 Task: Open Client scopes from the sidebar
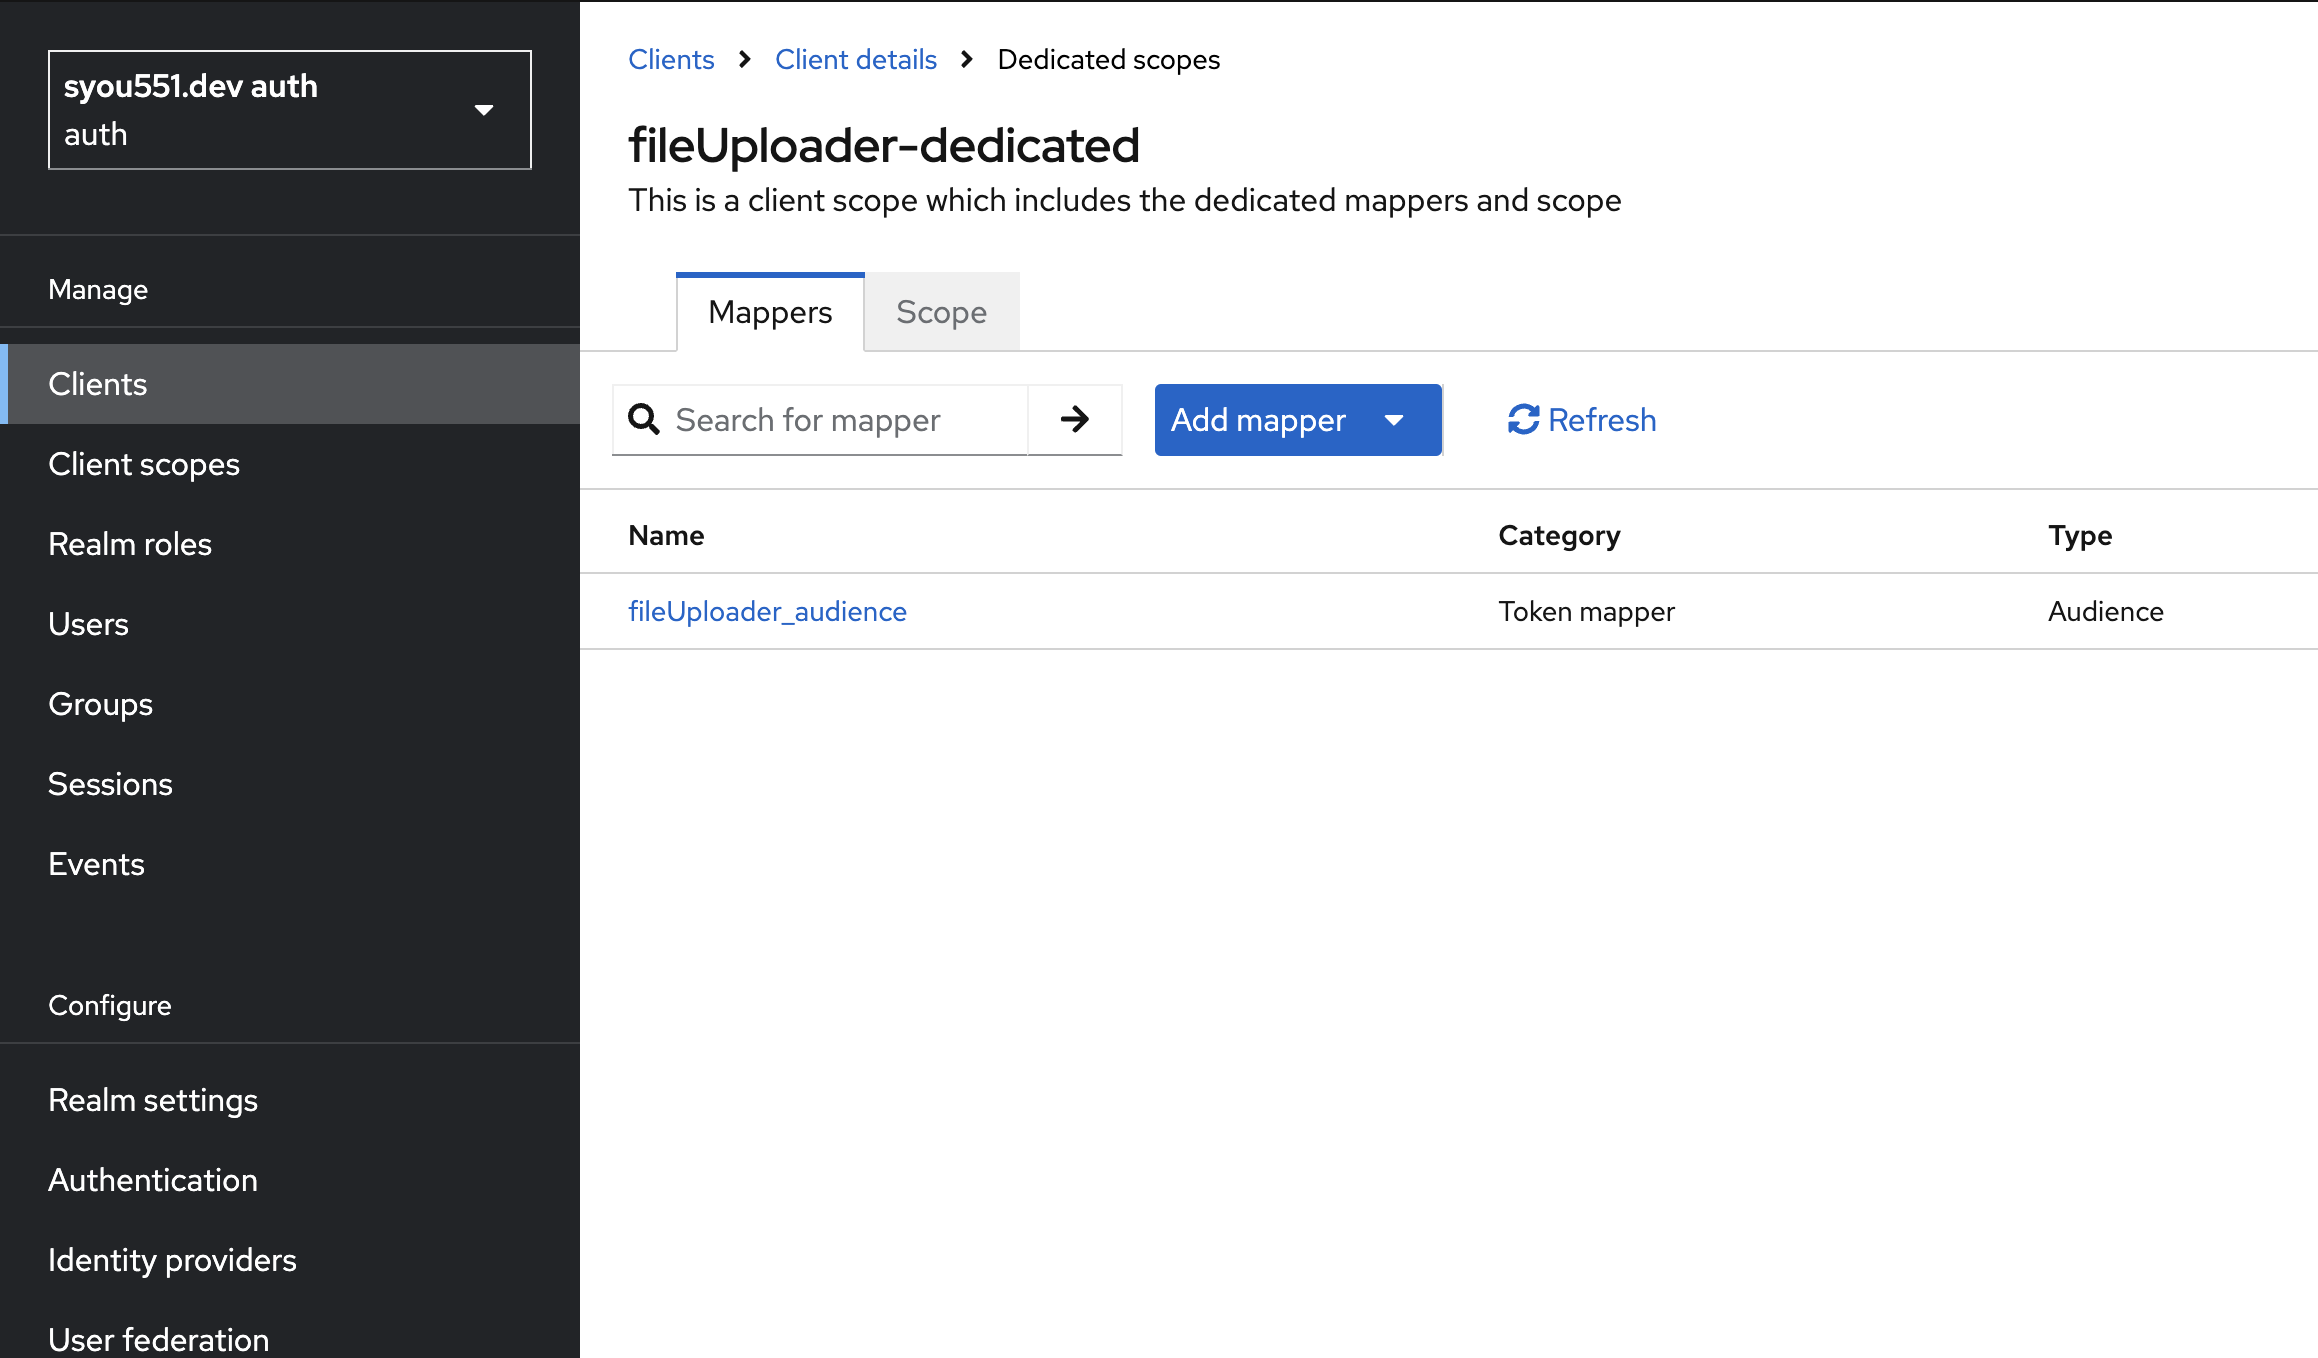pos(144,463)
